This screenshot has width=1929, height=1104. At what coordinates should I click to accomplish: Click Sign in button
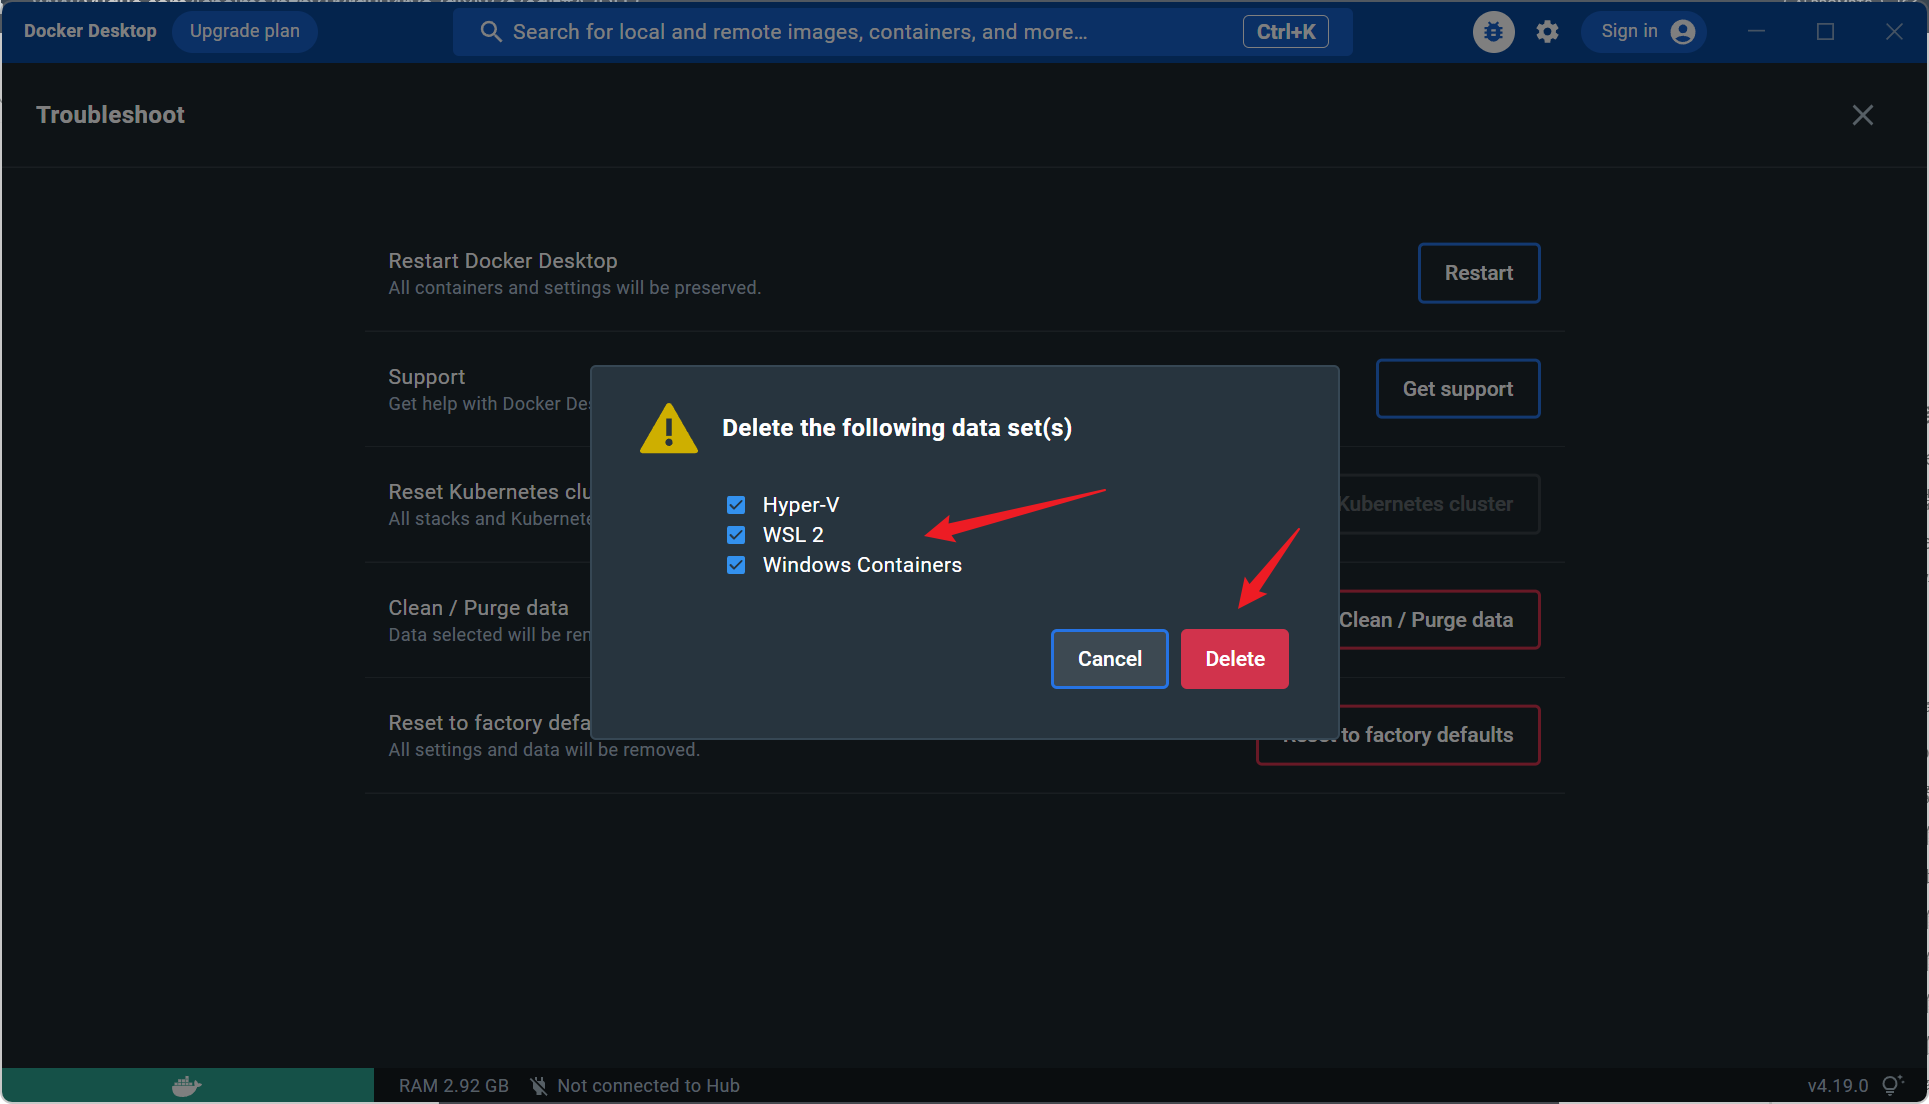click(1628, 31)
